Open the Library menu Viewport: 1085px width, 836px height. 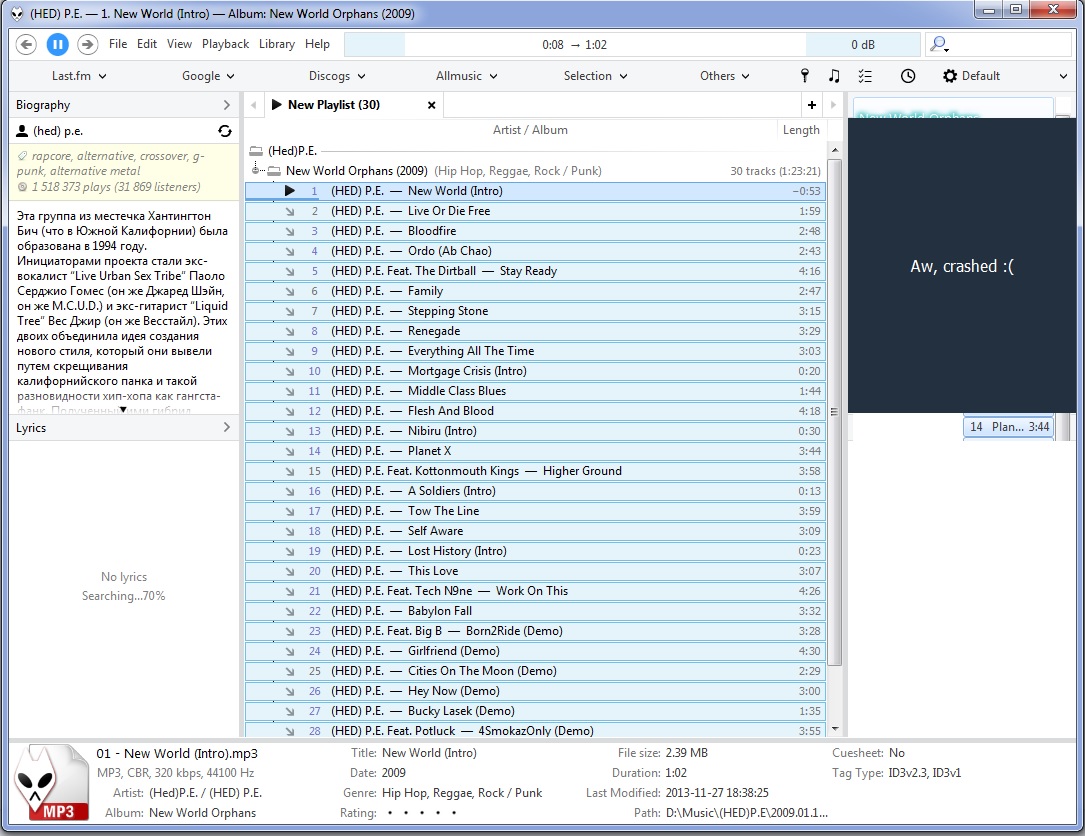[x=276, y=44]
